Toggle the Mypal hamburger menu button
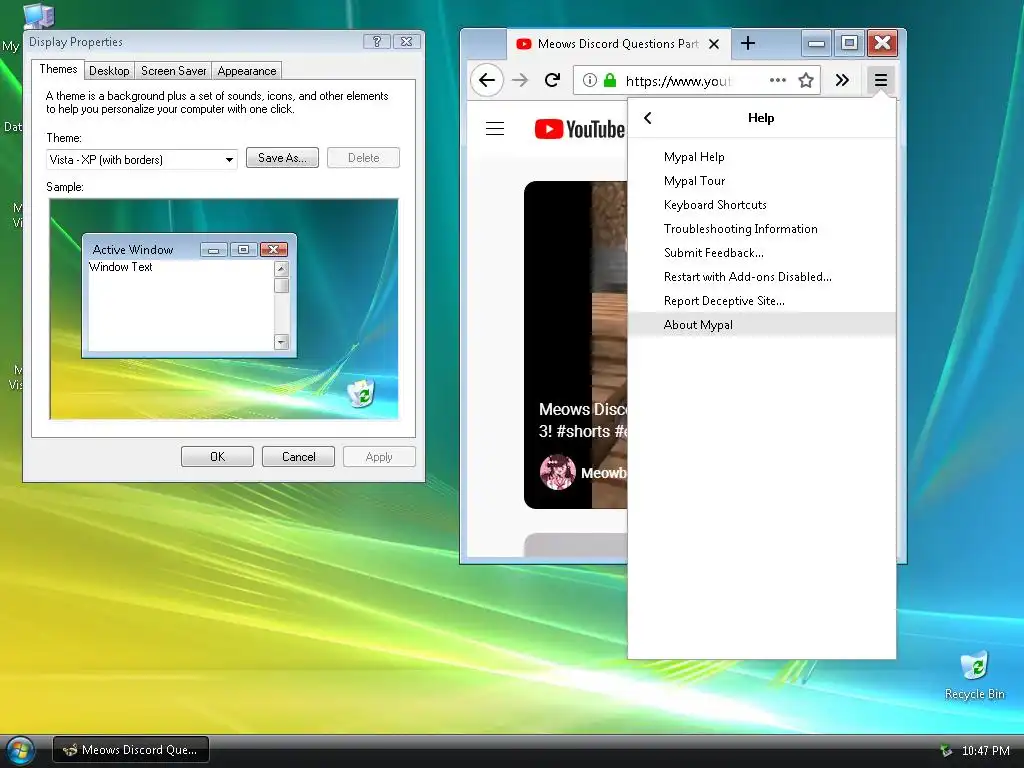This screenshot has width=1024, height=768. pyautogui.click(x=880, y=80)
